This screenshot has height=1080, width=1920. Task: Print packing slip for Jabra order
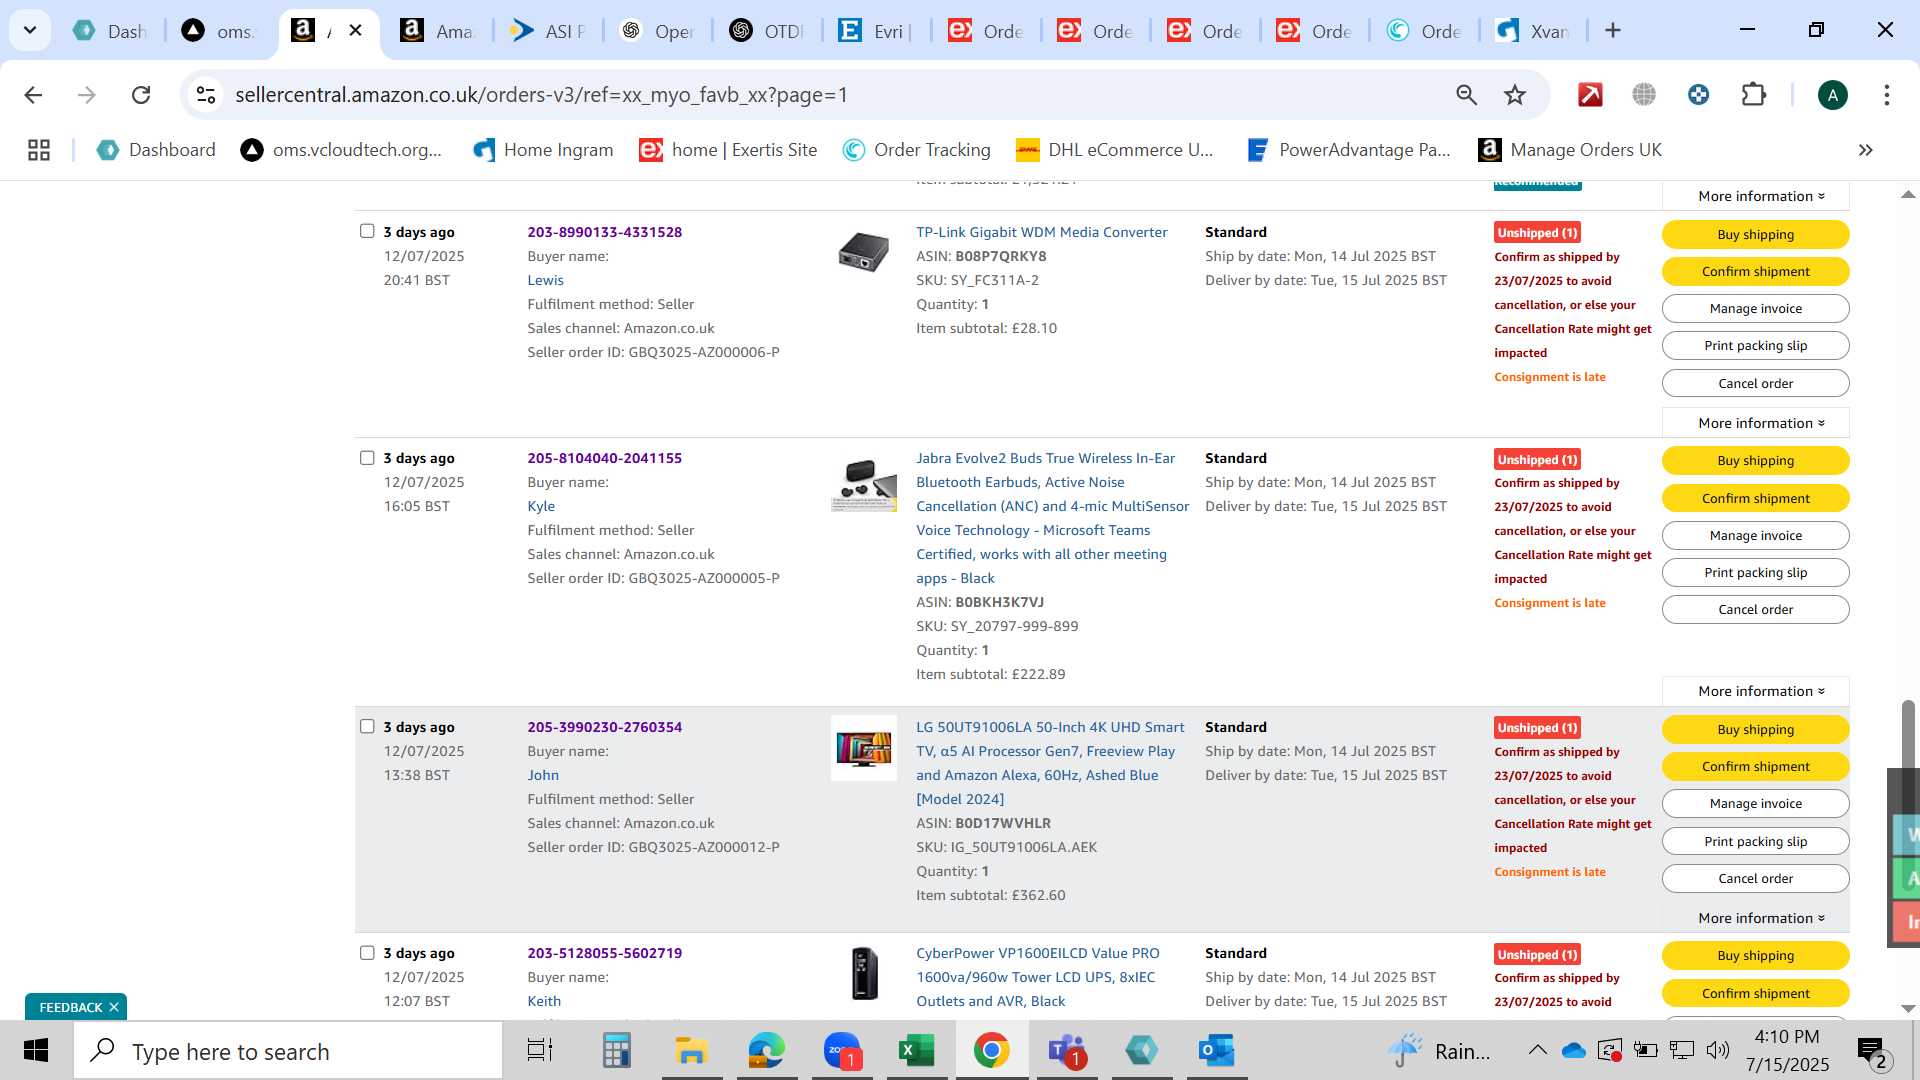point(1755,573)
